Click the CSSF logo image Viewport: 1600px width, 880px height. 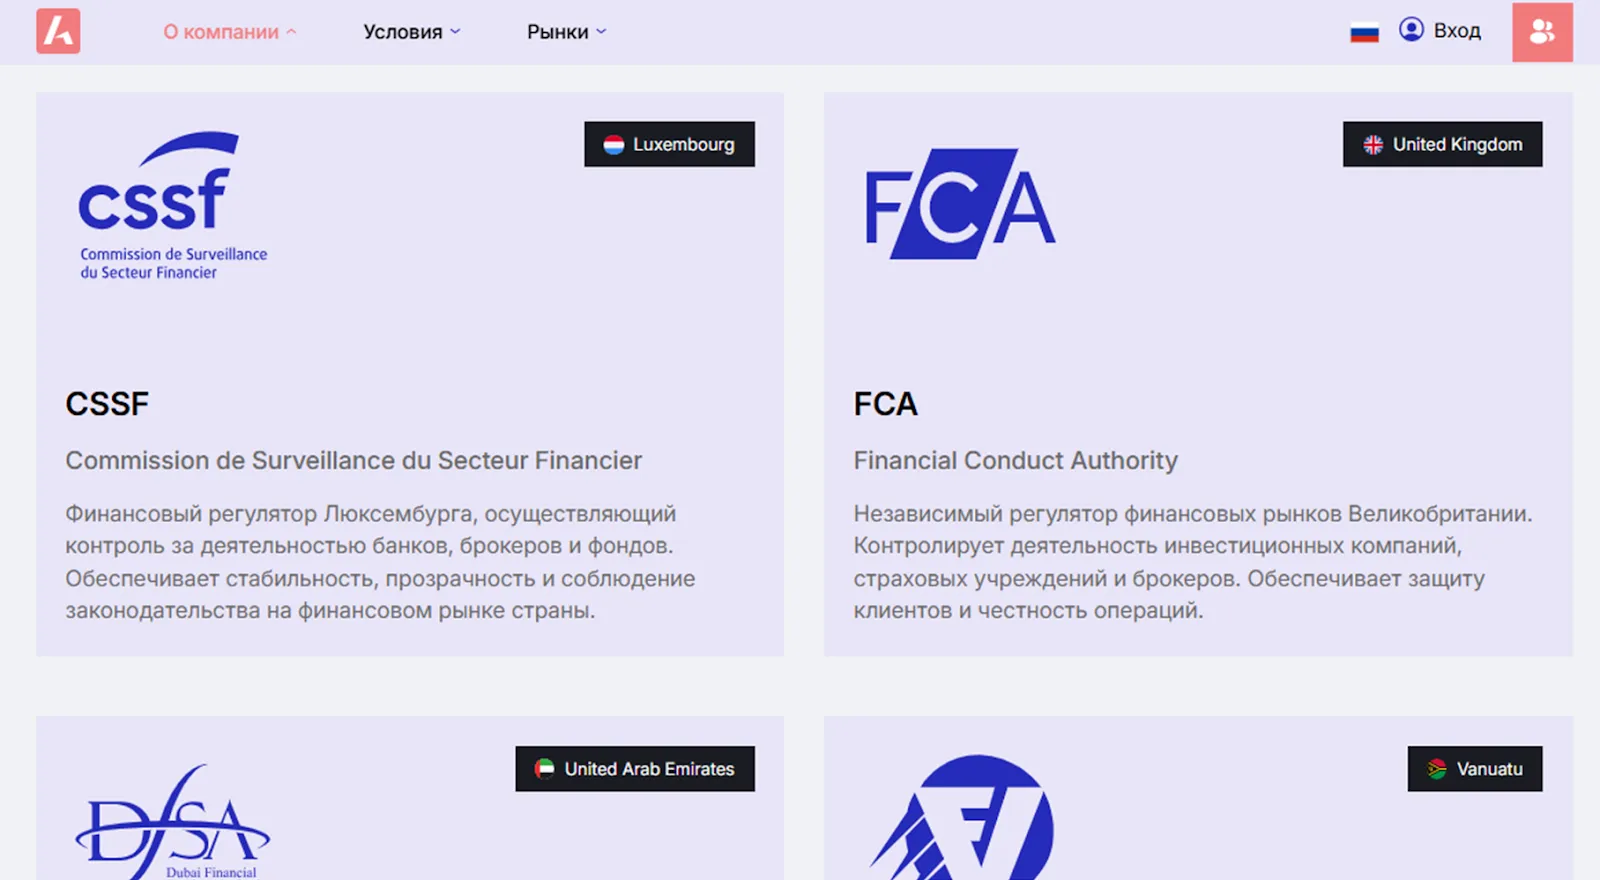point(173,206)
